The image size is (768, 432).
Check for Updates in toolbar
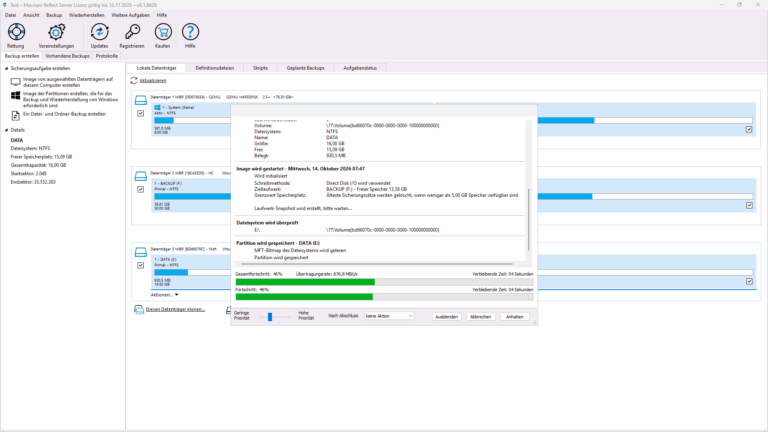[99, 36]
